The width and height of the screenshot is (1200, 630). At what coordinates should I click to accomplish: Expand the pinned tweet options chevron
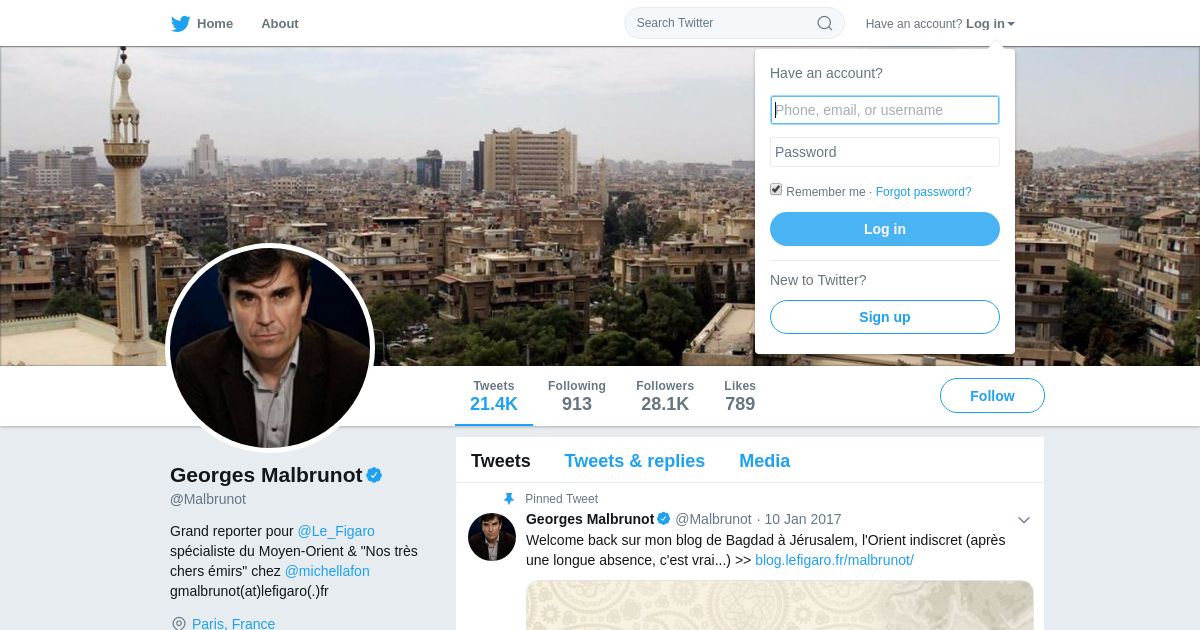tap(1024, 520)
